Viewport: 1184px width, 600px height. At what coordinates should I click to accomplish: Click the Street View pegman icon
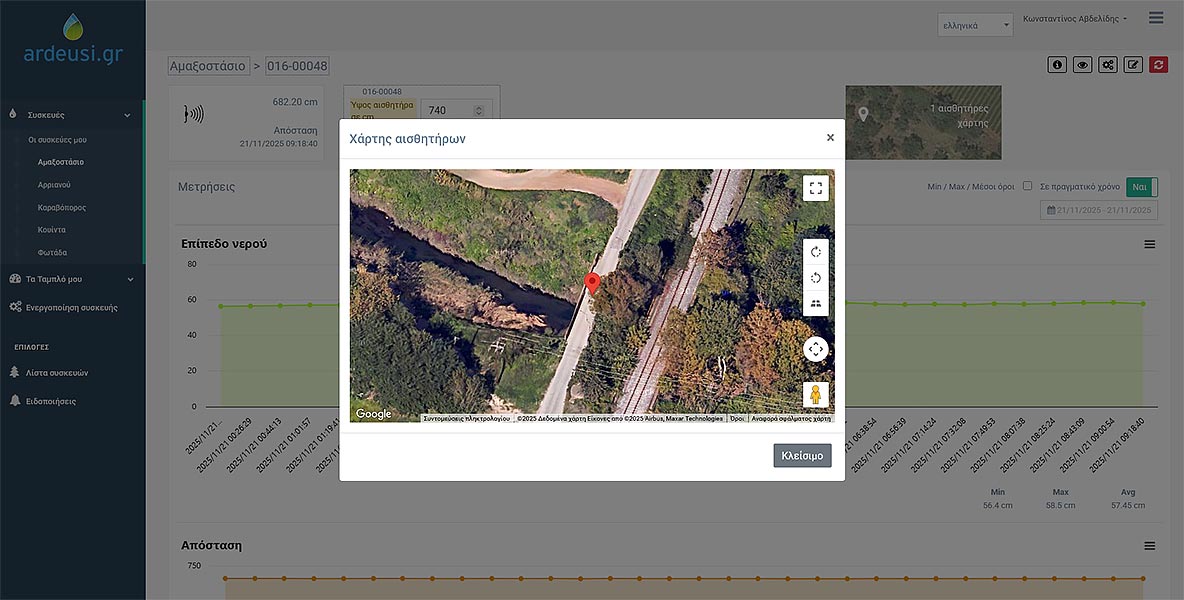click(816, 395)
